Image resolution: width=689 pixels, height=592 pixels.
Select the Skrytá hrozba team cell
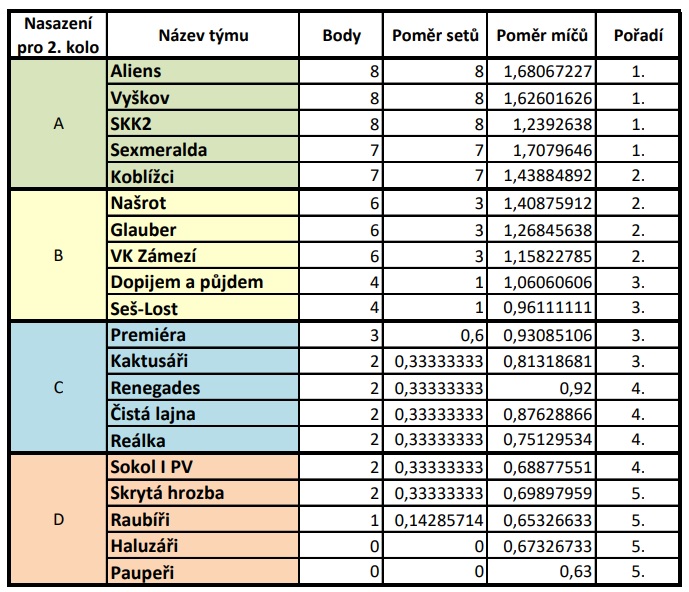[203, 493]
